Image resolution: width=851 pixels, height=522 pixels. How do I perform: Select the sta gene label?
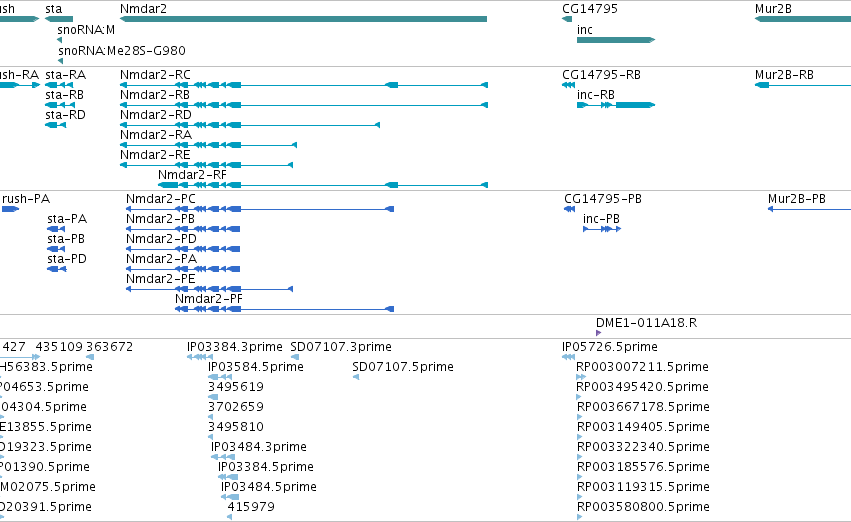click(x=54, y=9)
